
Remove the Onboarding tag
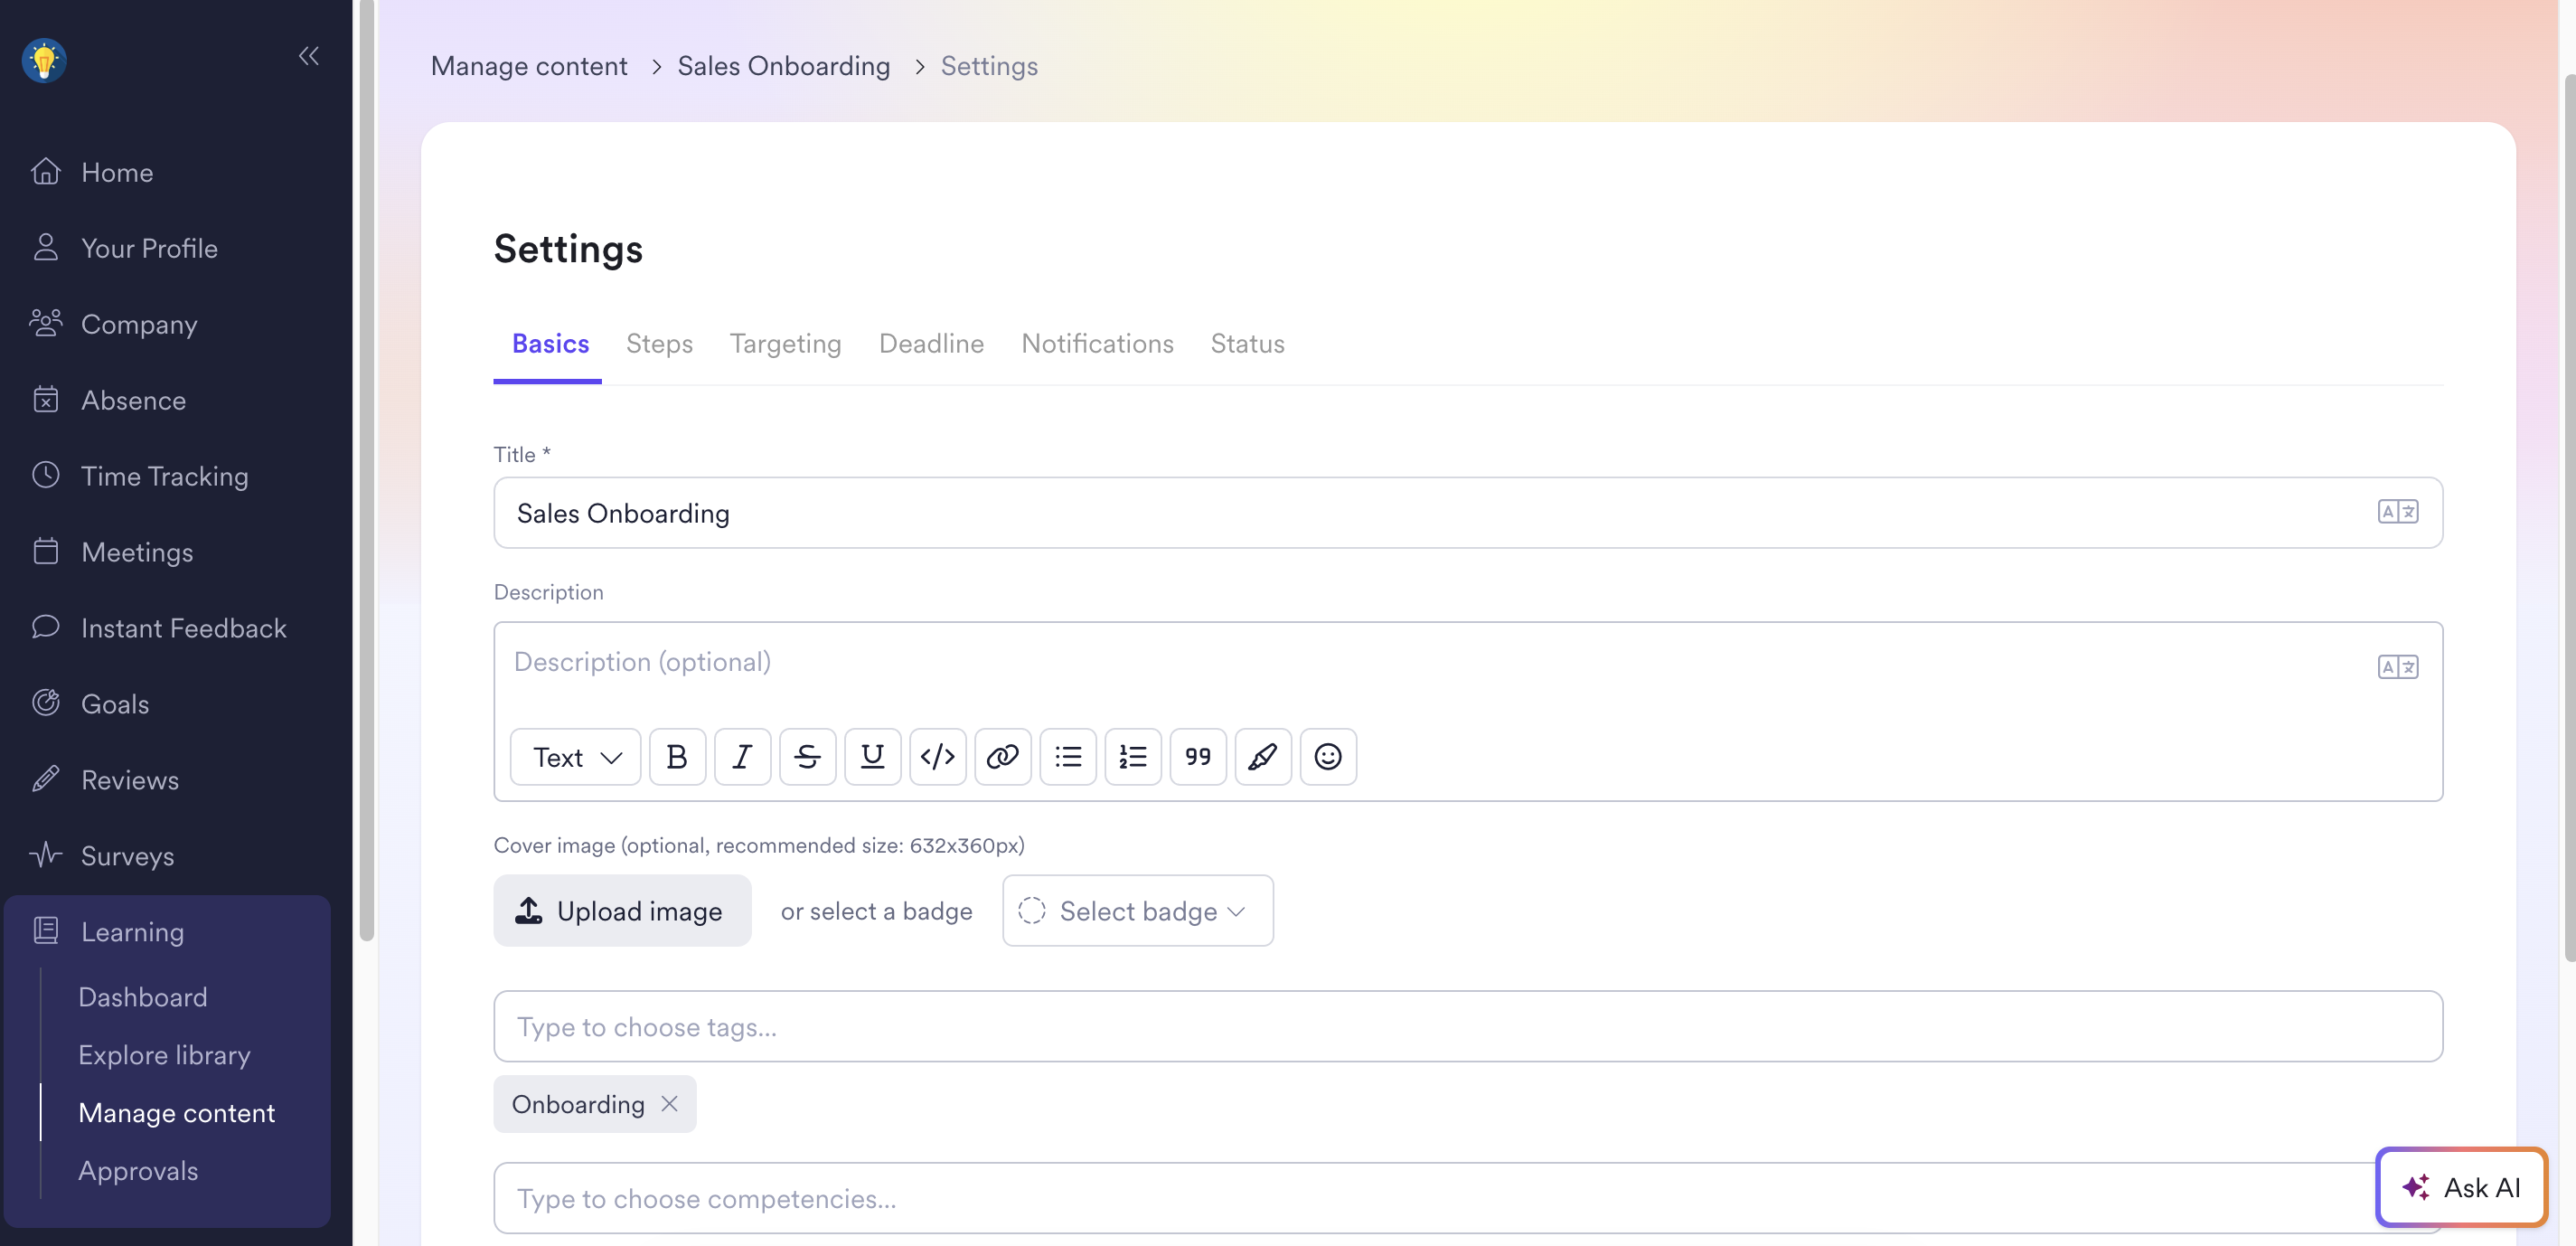pos(670,1104)
